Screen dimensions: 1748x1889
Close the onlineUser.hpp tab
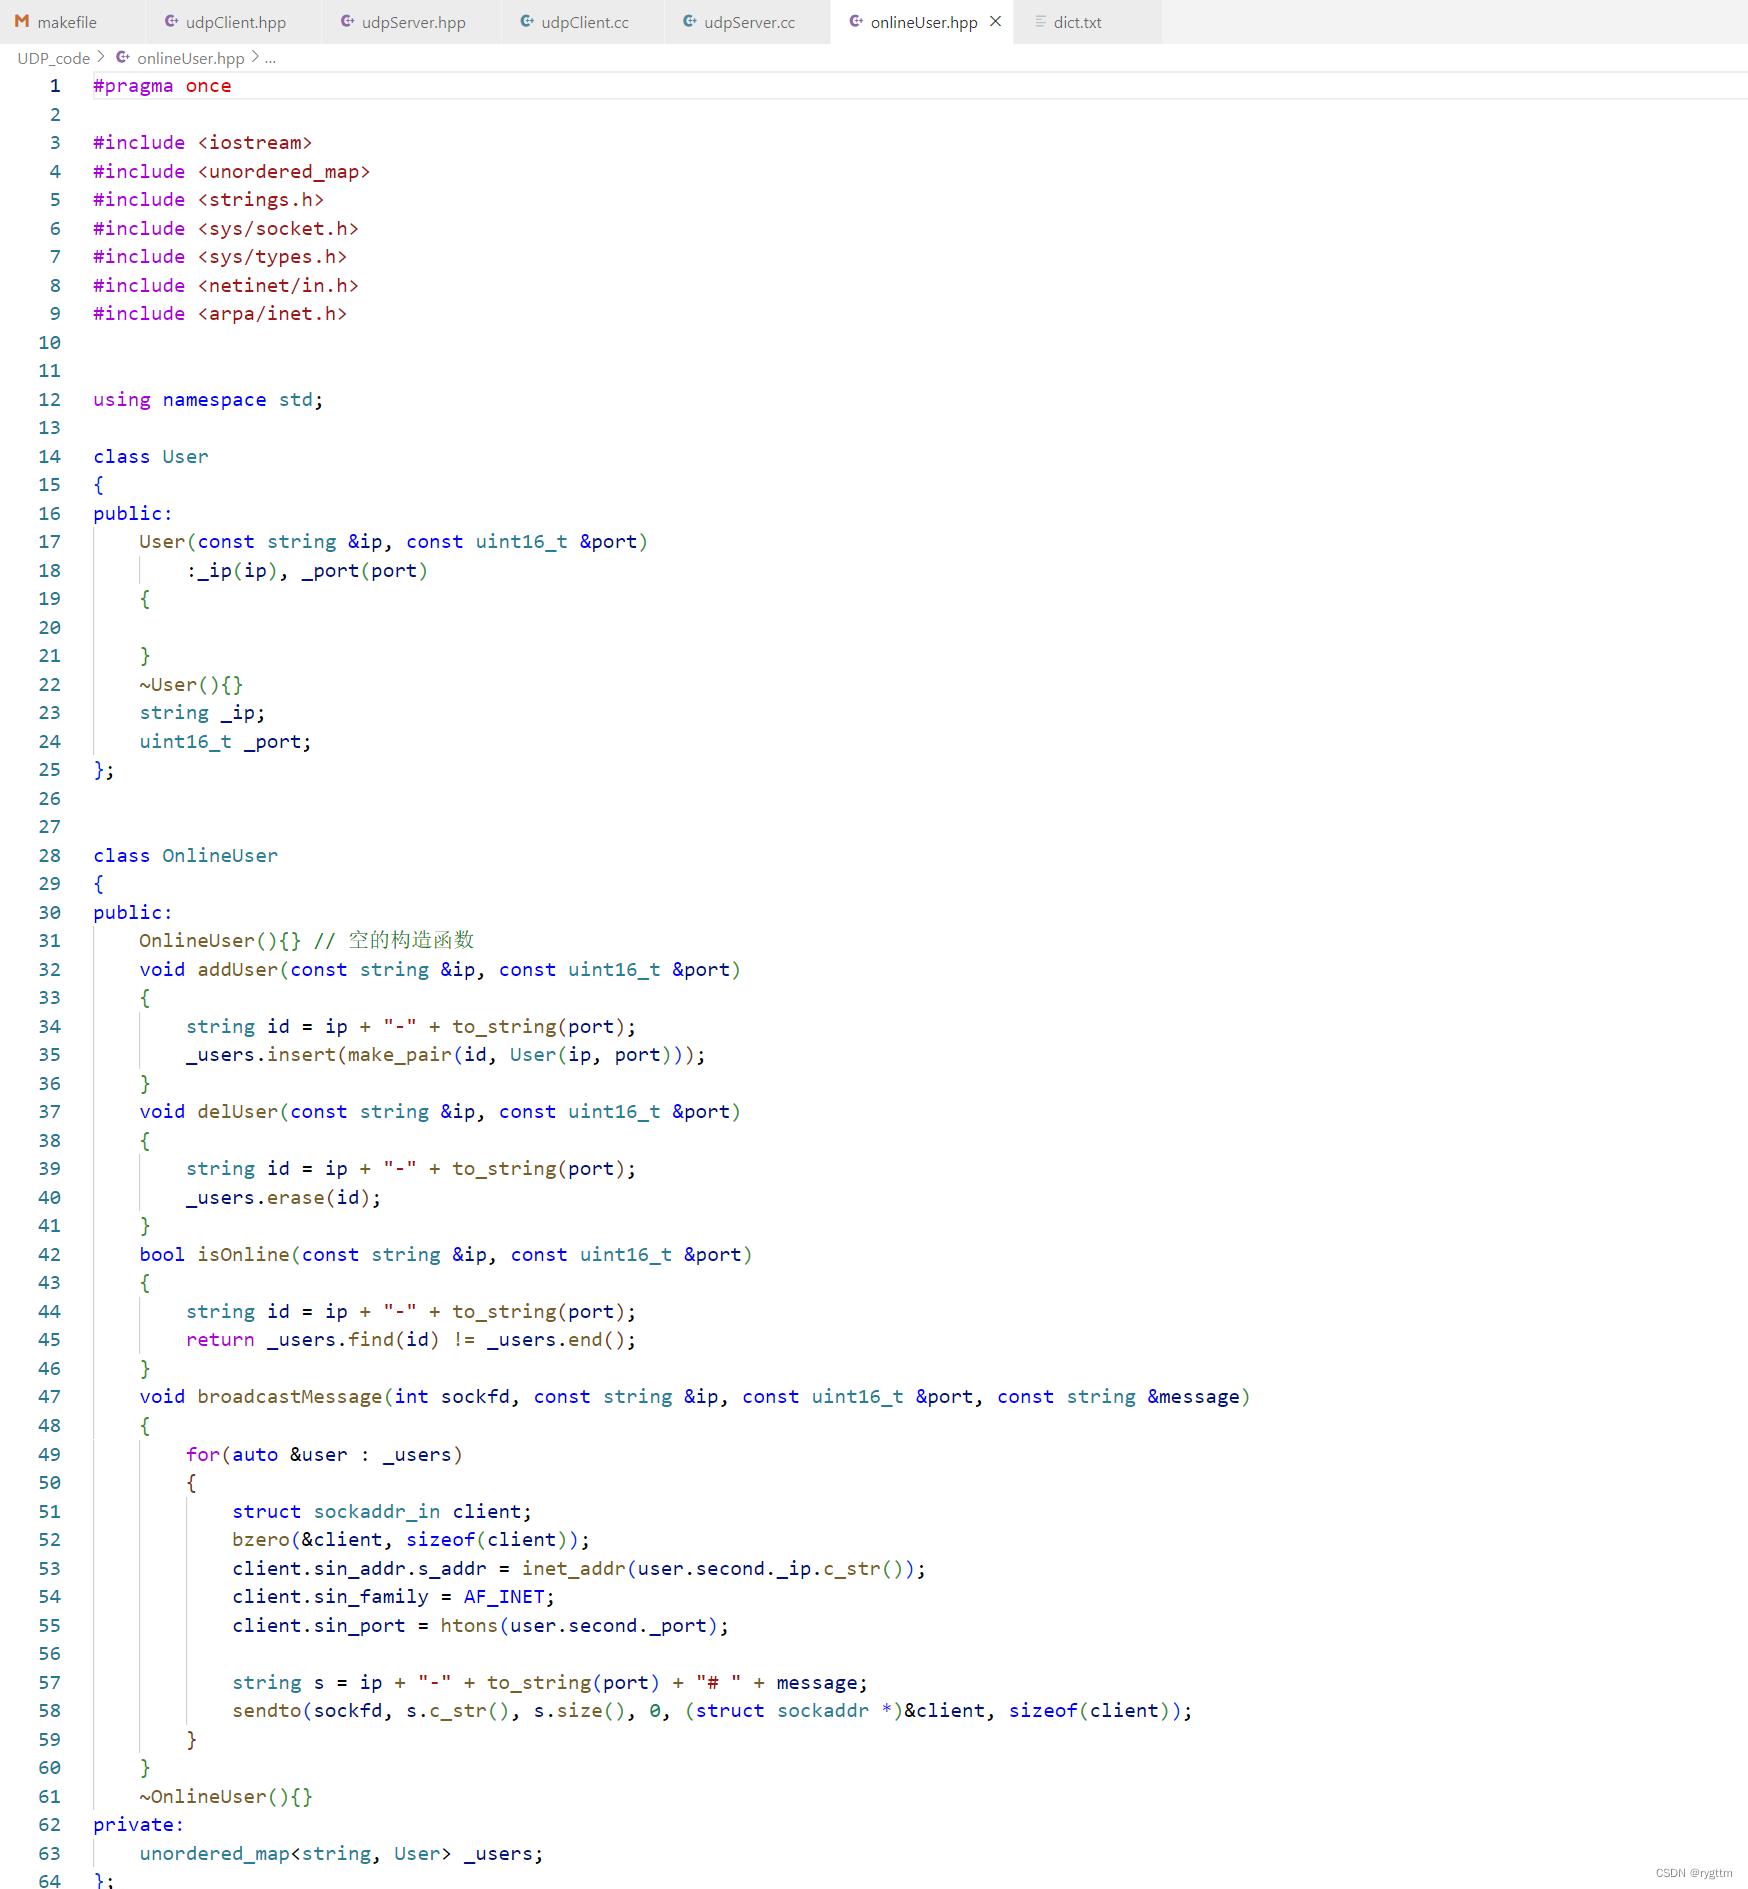(995, 21)
